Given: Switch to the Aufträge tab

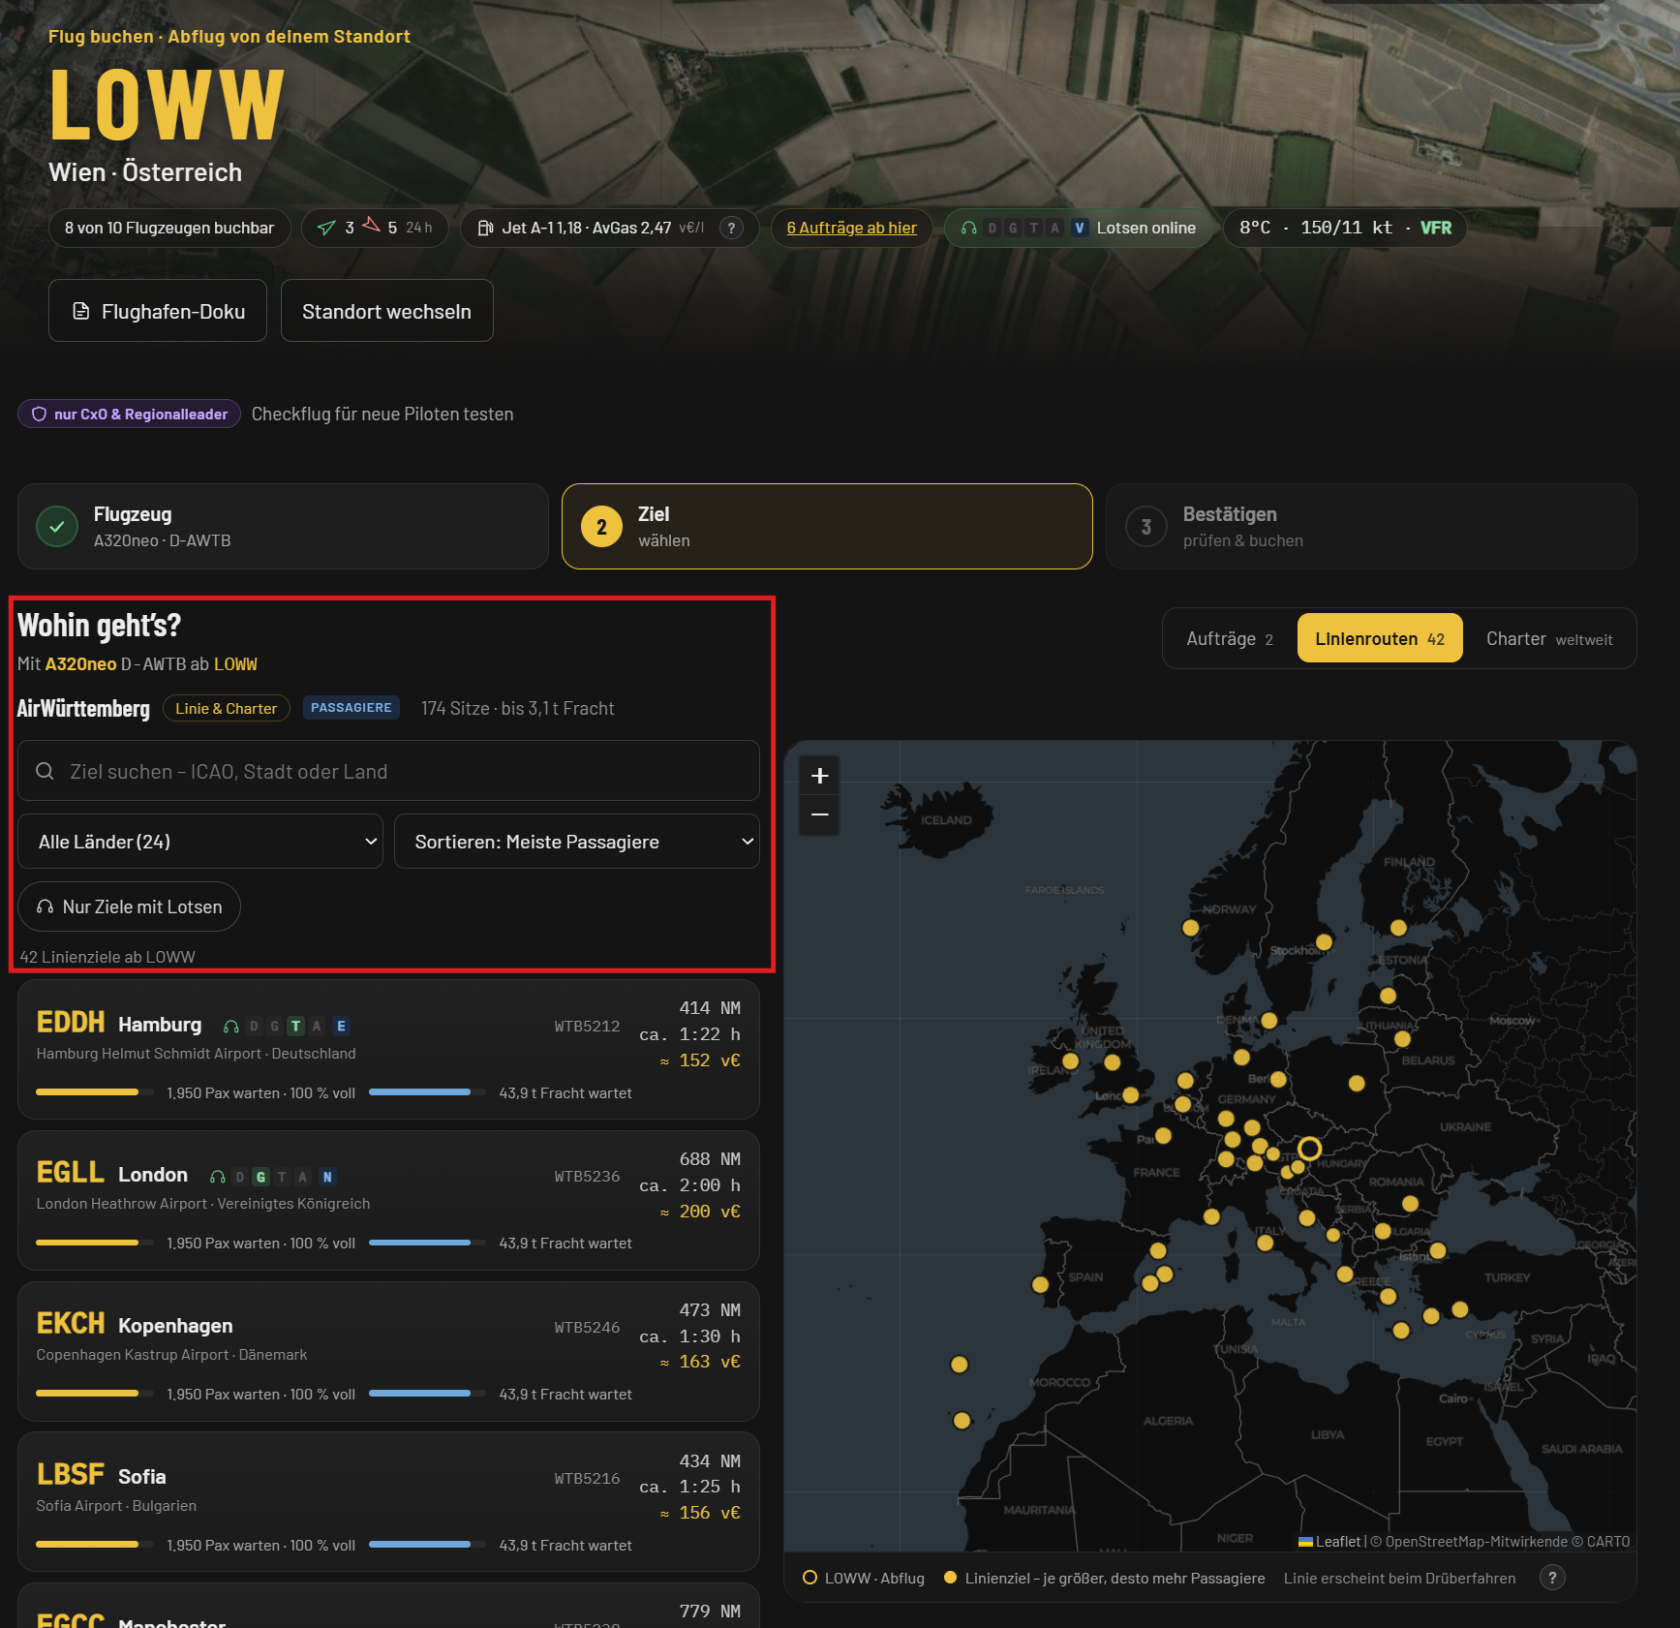Looking at the screenshot, I should [x=1229, y=638].
